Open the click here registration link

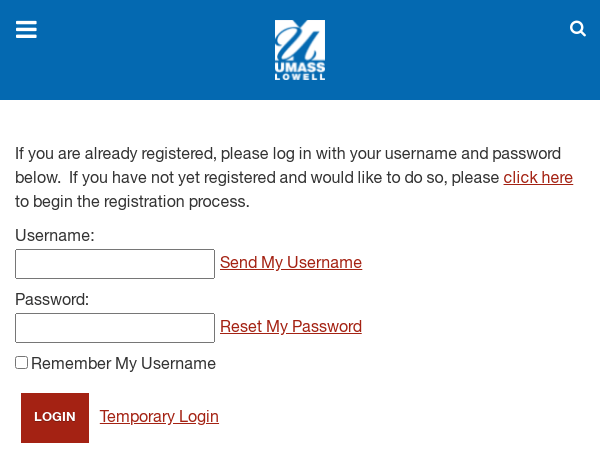[x=538, y=178]
